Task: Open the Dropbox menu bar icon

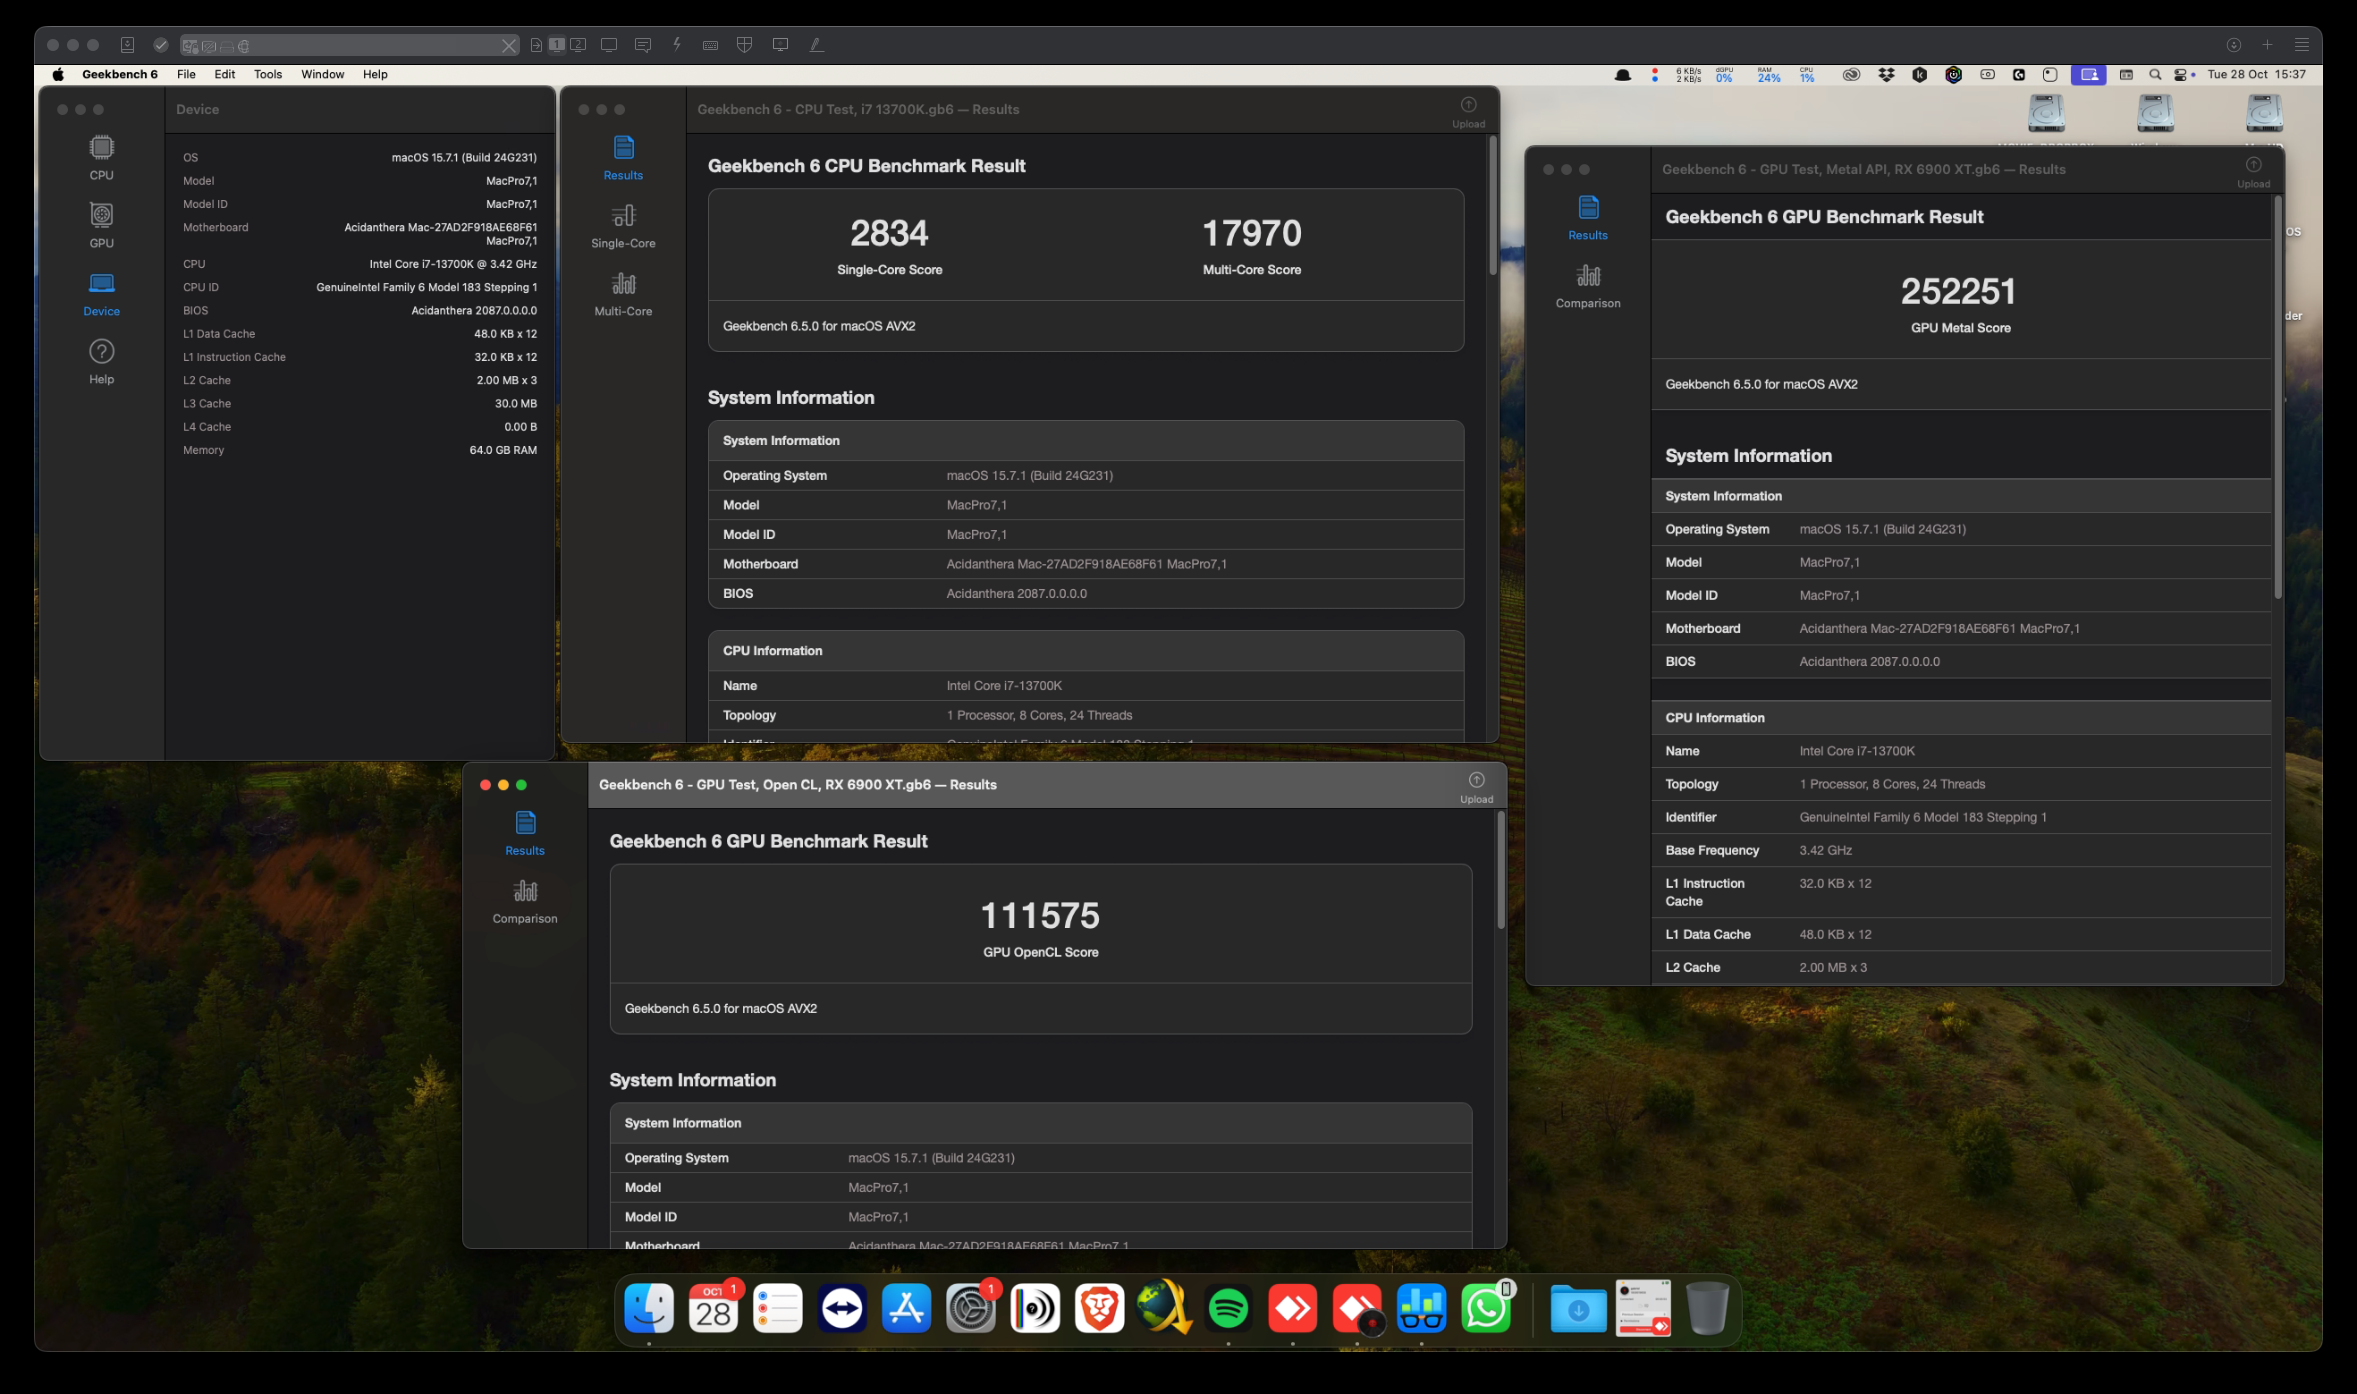Action: click(x=1886, y=74)
